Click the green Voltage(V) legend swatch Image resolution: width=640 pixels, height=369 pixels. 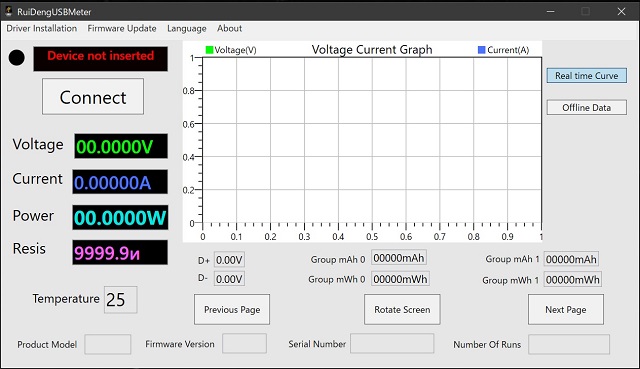point(209,50)
